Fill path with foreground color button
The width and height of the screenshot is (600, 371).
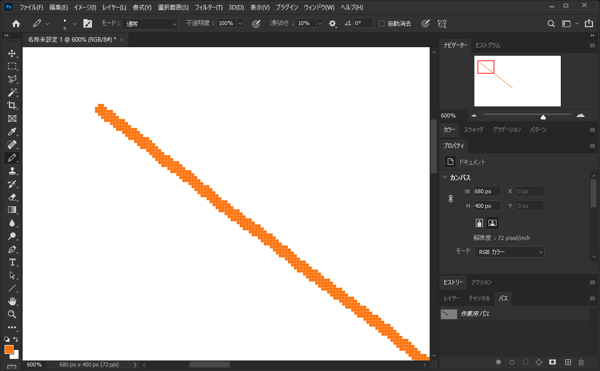point(498,362)
